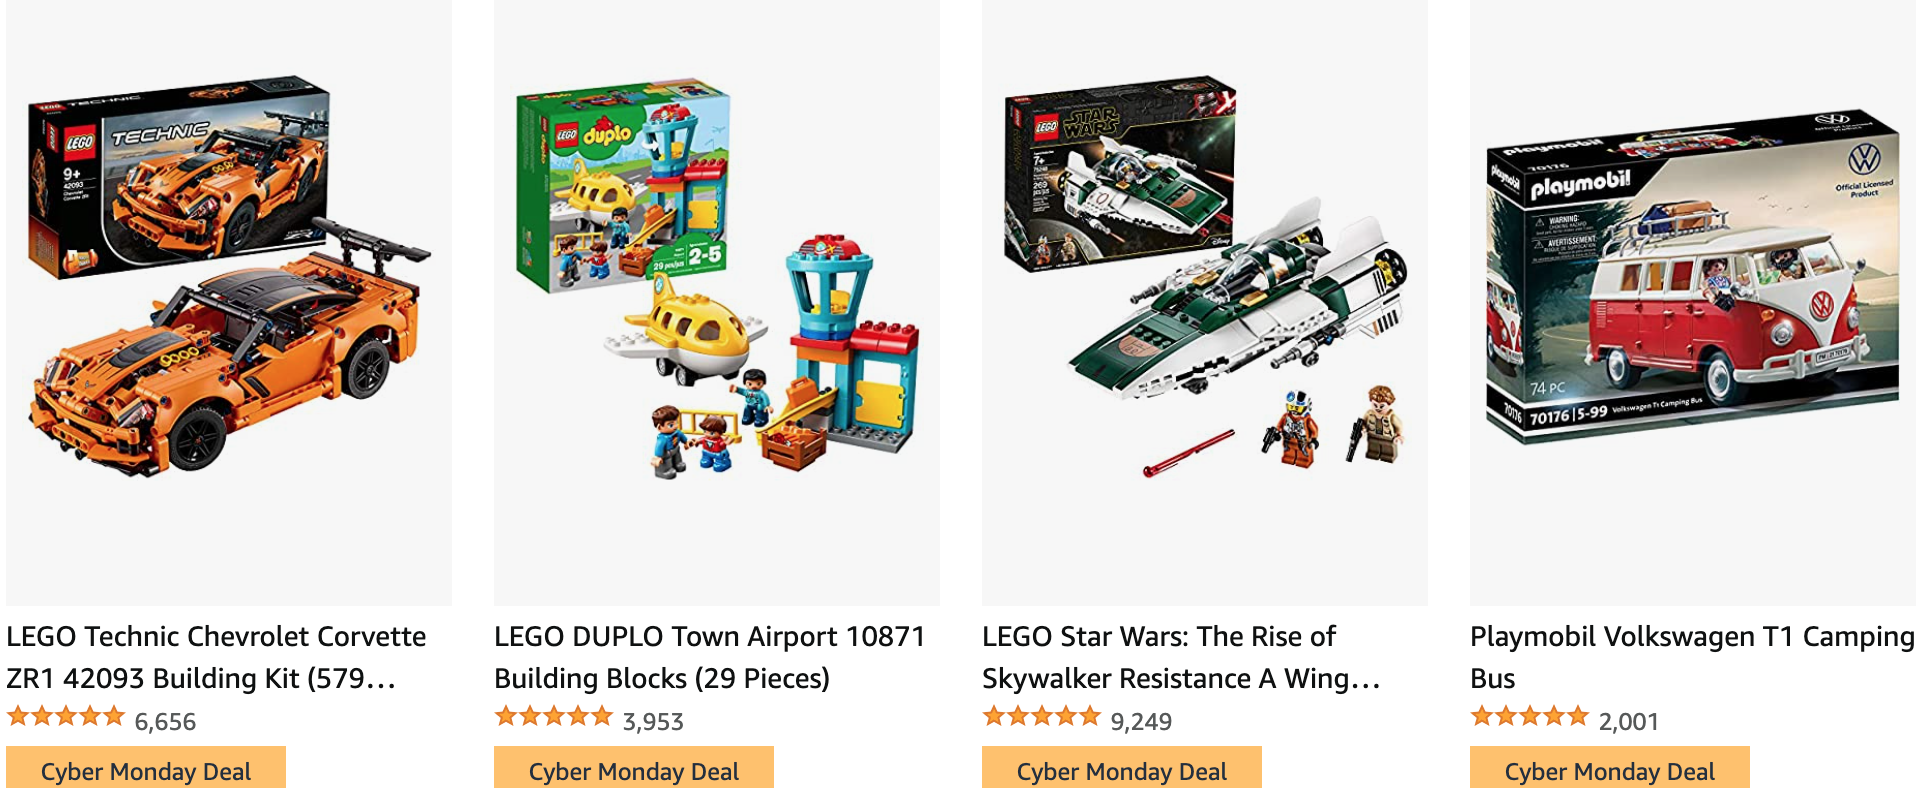
Task: Open the LEGO Technic Corvette product image
Action: (x=229, y=302)
